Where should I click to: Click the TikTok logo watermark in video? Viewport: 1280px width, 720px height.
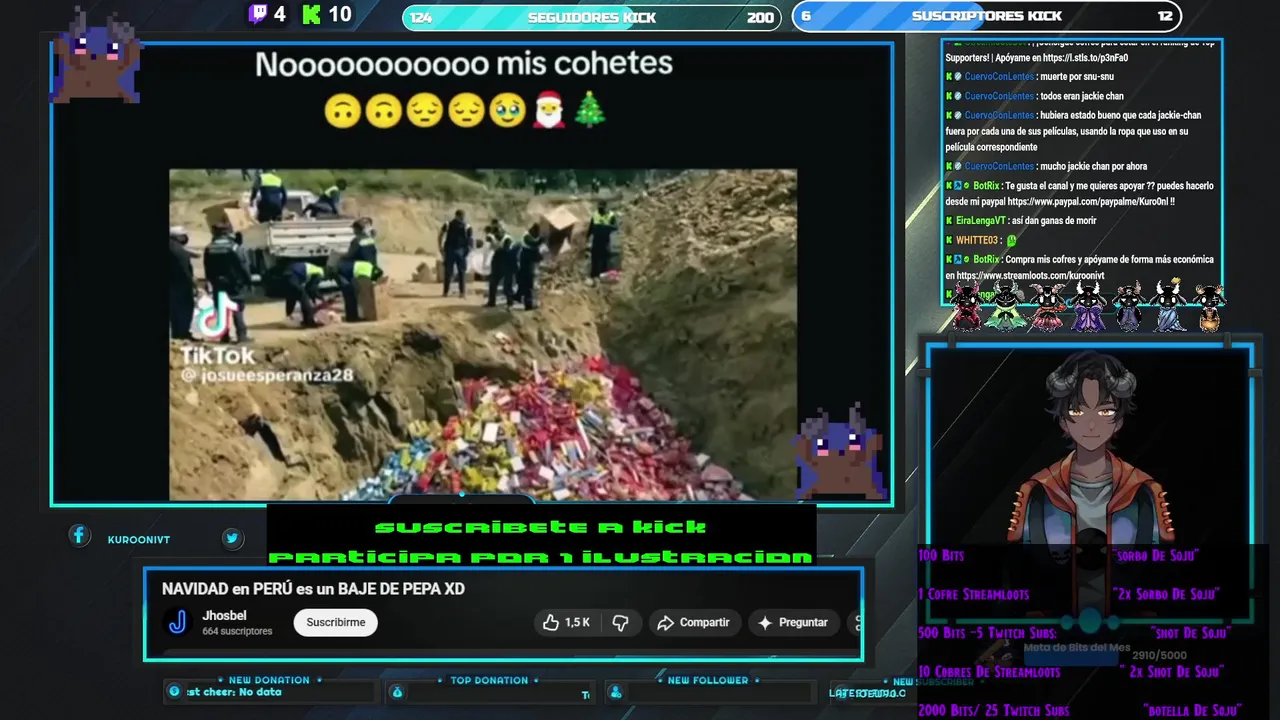click(x=218, y=315)
